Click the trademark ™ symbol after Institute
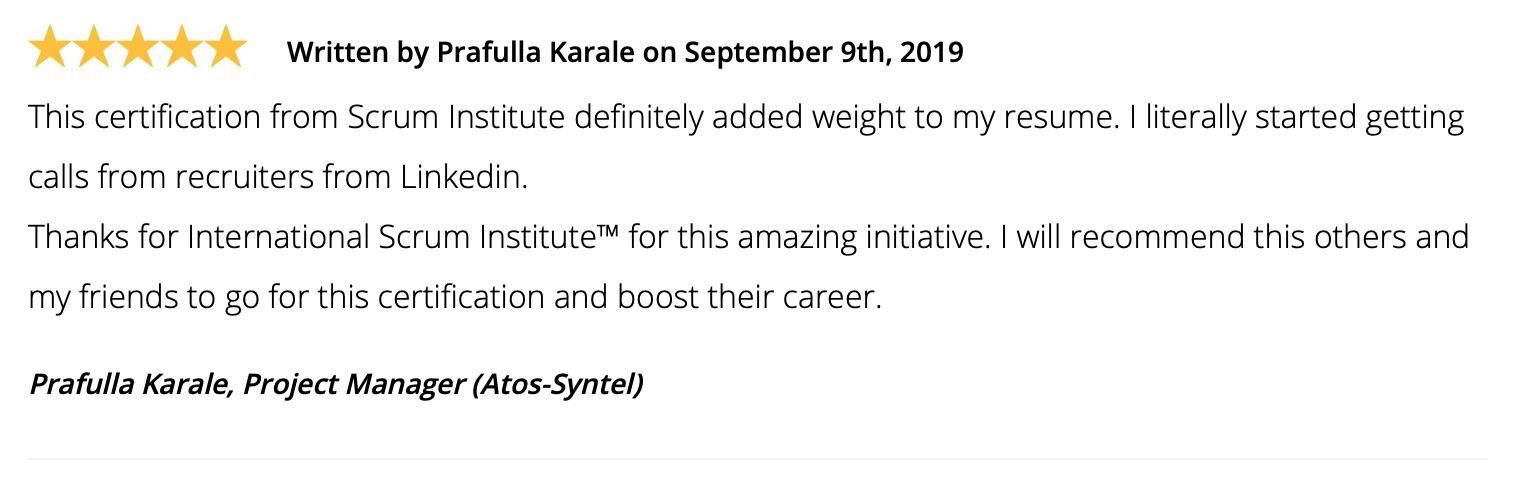Image resolution: width=1527 pixels, height=481 pixels. pyautogui.click(x=607, y=232)
